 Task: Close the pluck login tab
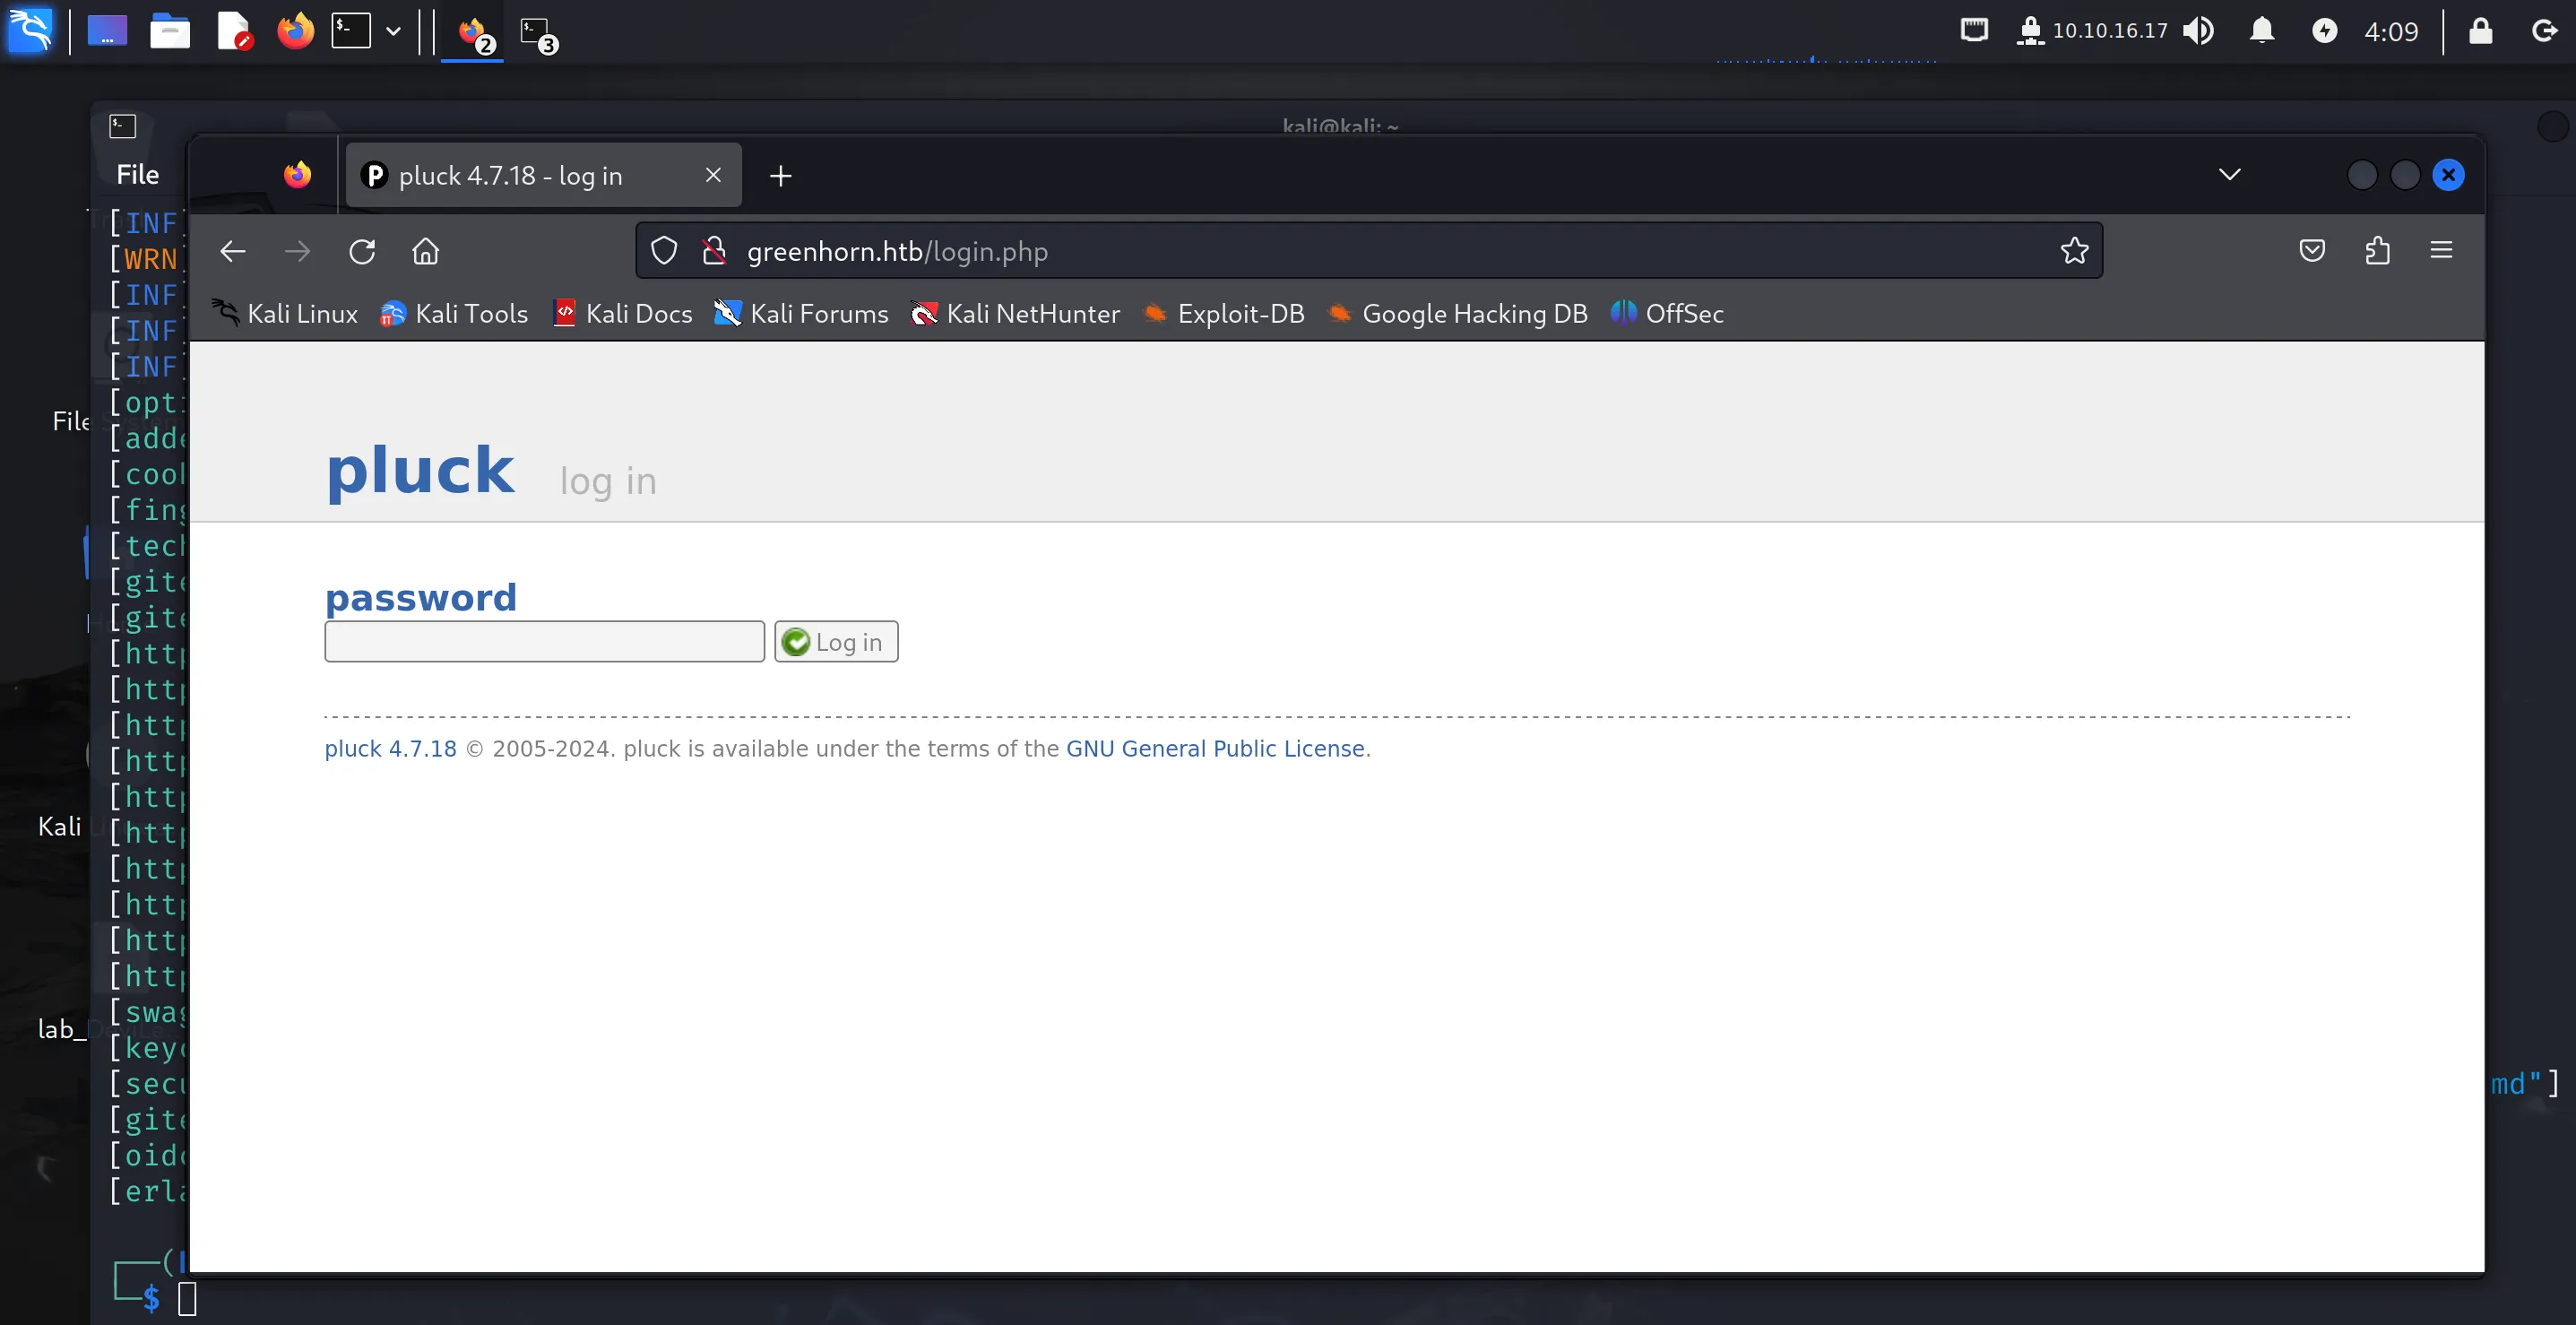tap(713, 175)
